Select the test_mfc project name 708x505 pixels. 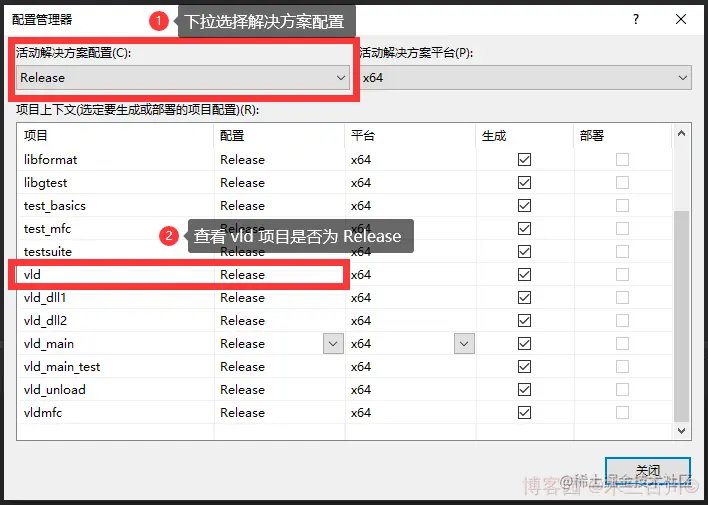[x=47, y=229]
